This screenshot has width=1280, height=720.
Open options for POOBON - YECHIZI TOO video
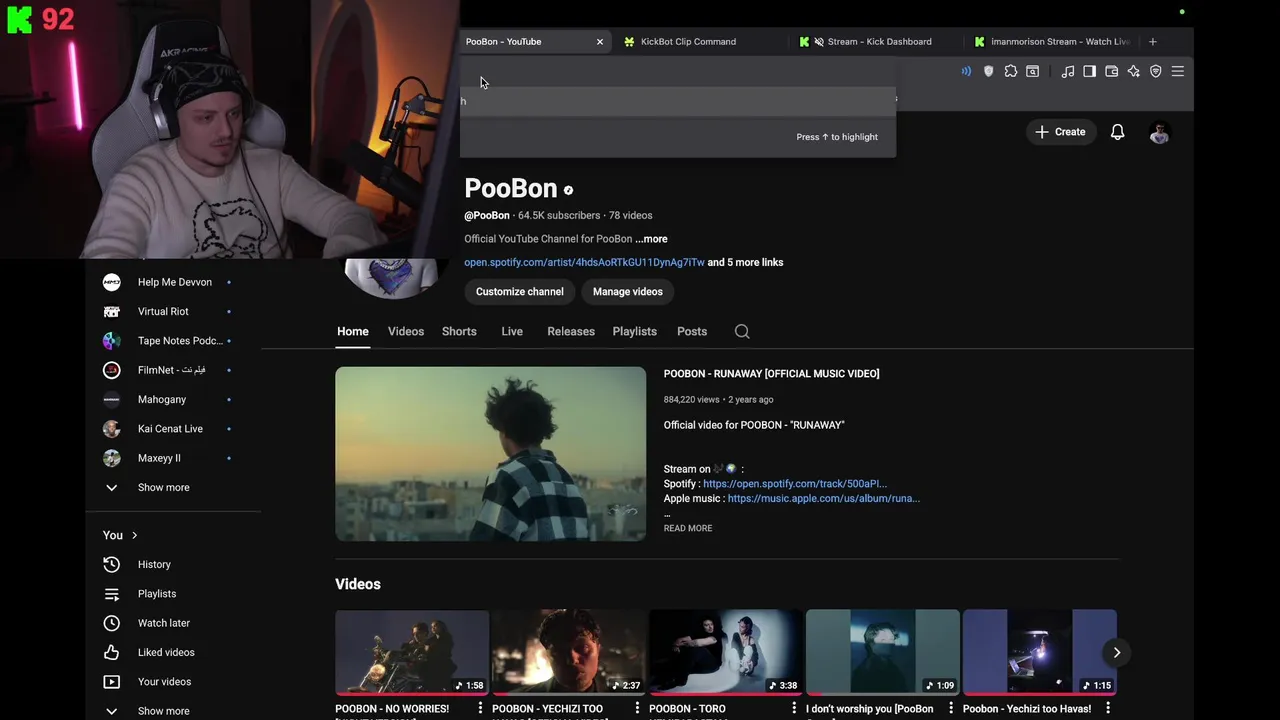pyautogui.click(x=637, y=708)
